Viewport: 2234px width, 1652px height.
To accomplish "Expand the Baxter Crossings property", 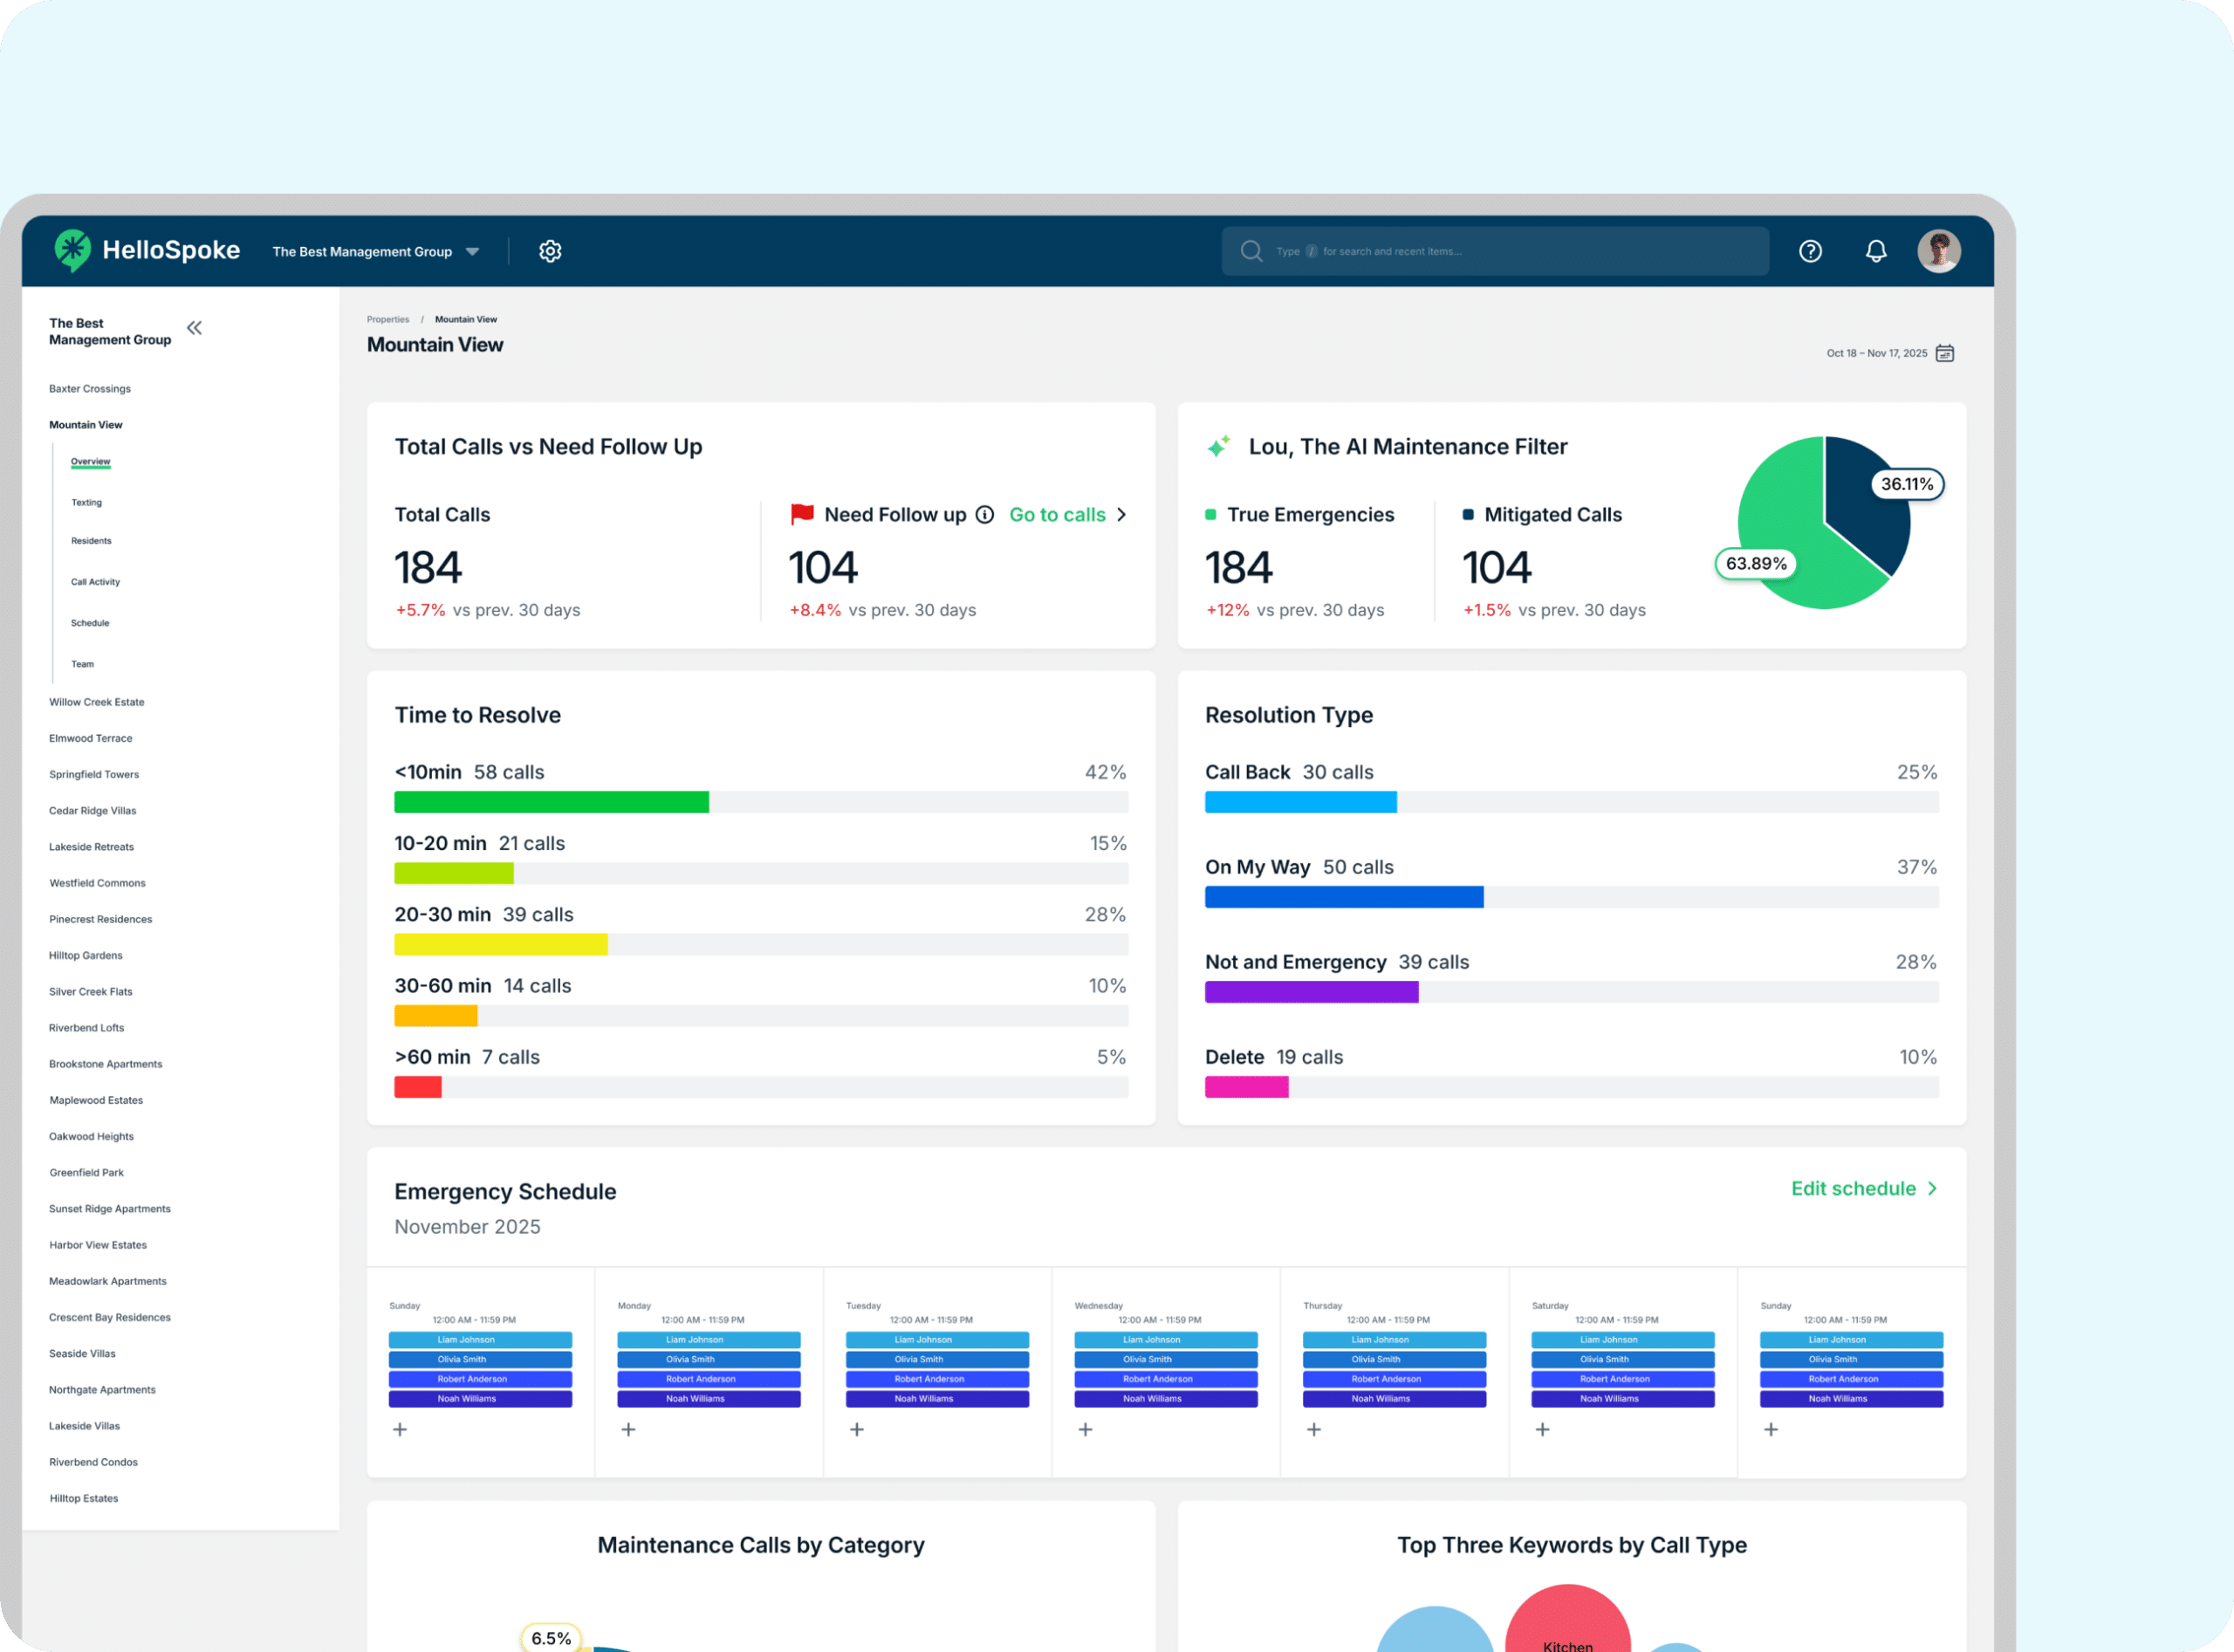I will pyautogui.click(x=90, y=388).
